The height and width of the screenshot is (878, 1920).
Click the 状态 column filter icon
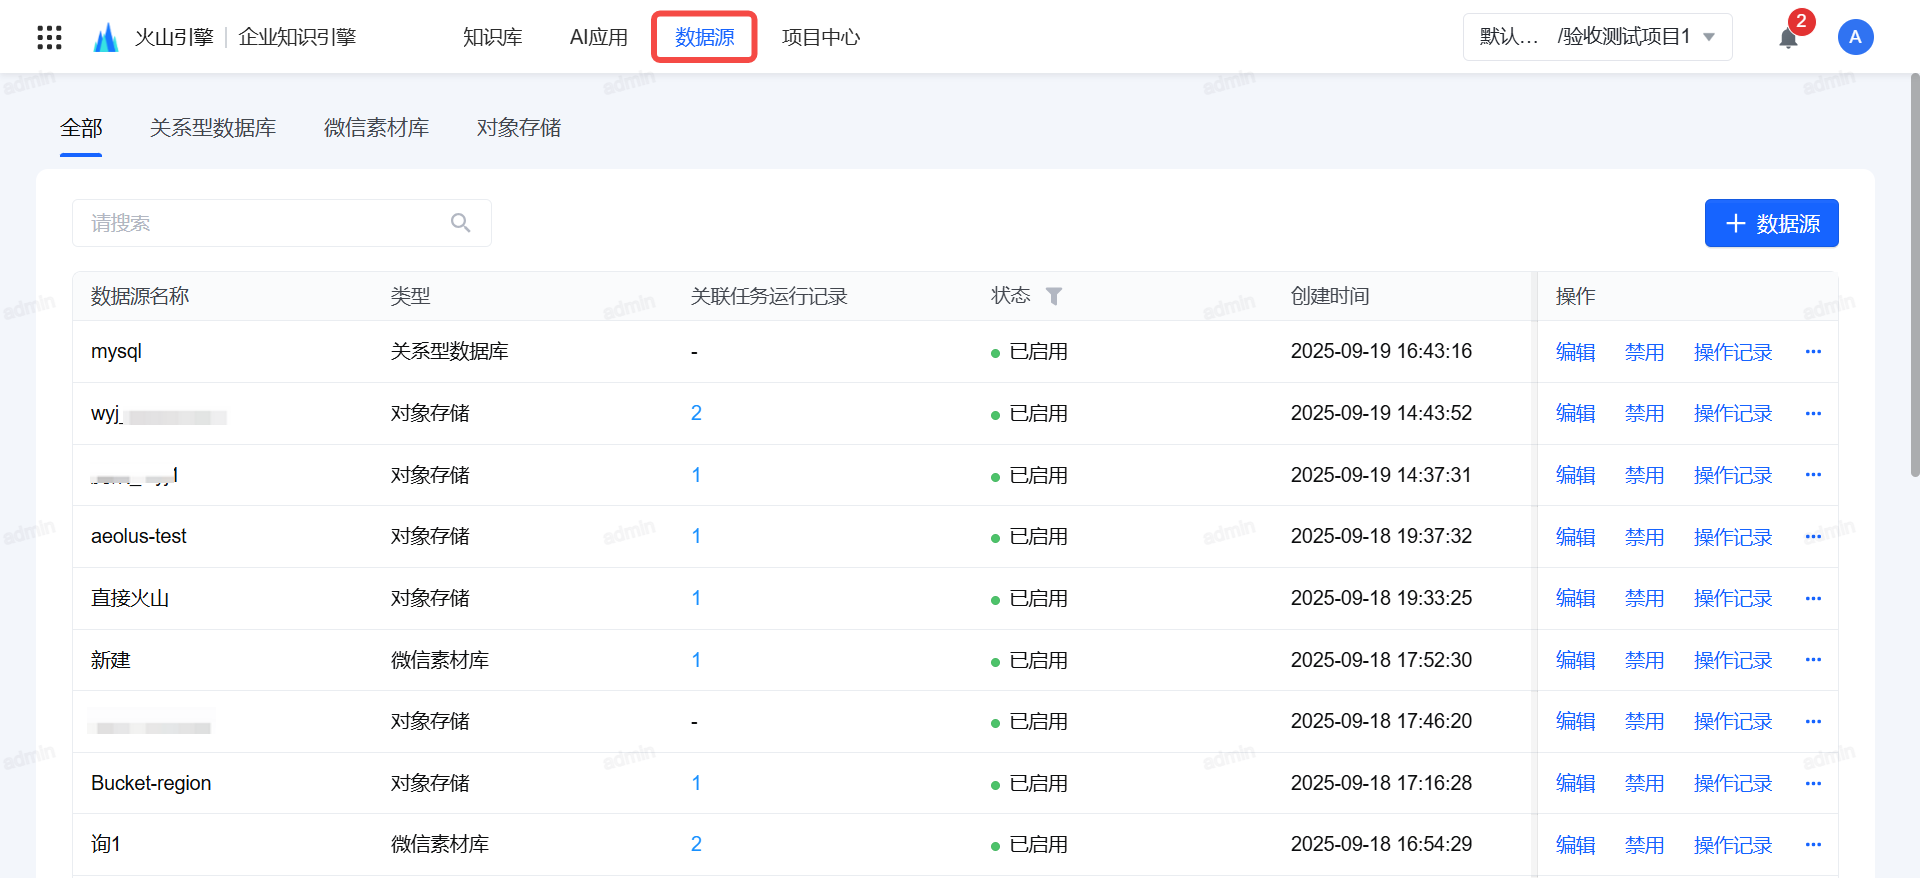pyautogui.click(x=1054, y=296)
